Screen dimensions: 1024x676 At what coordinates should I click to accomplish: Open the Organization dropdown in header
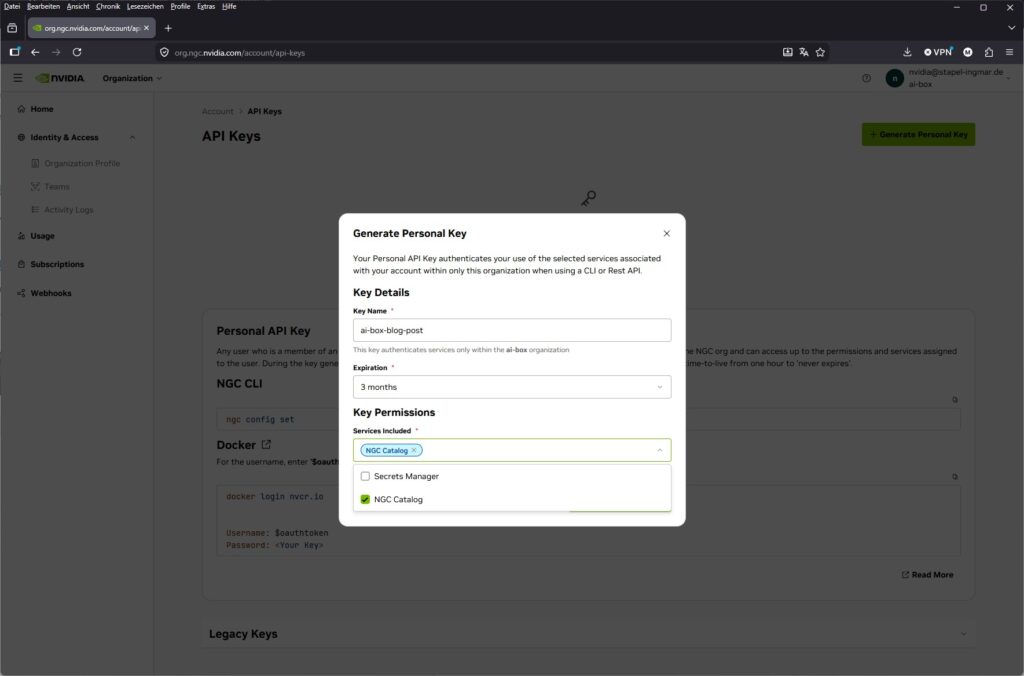[132, 78]
